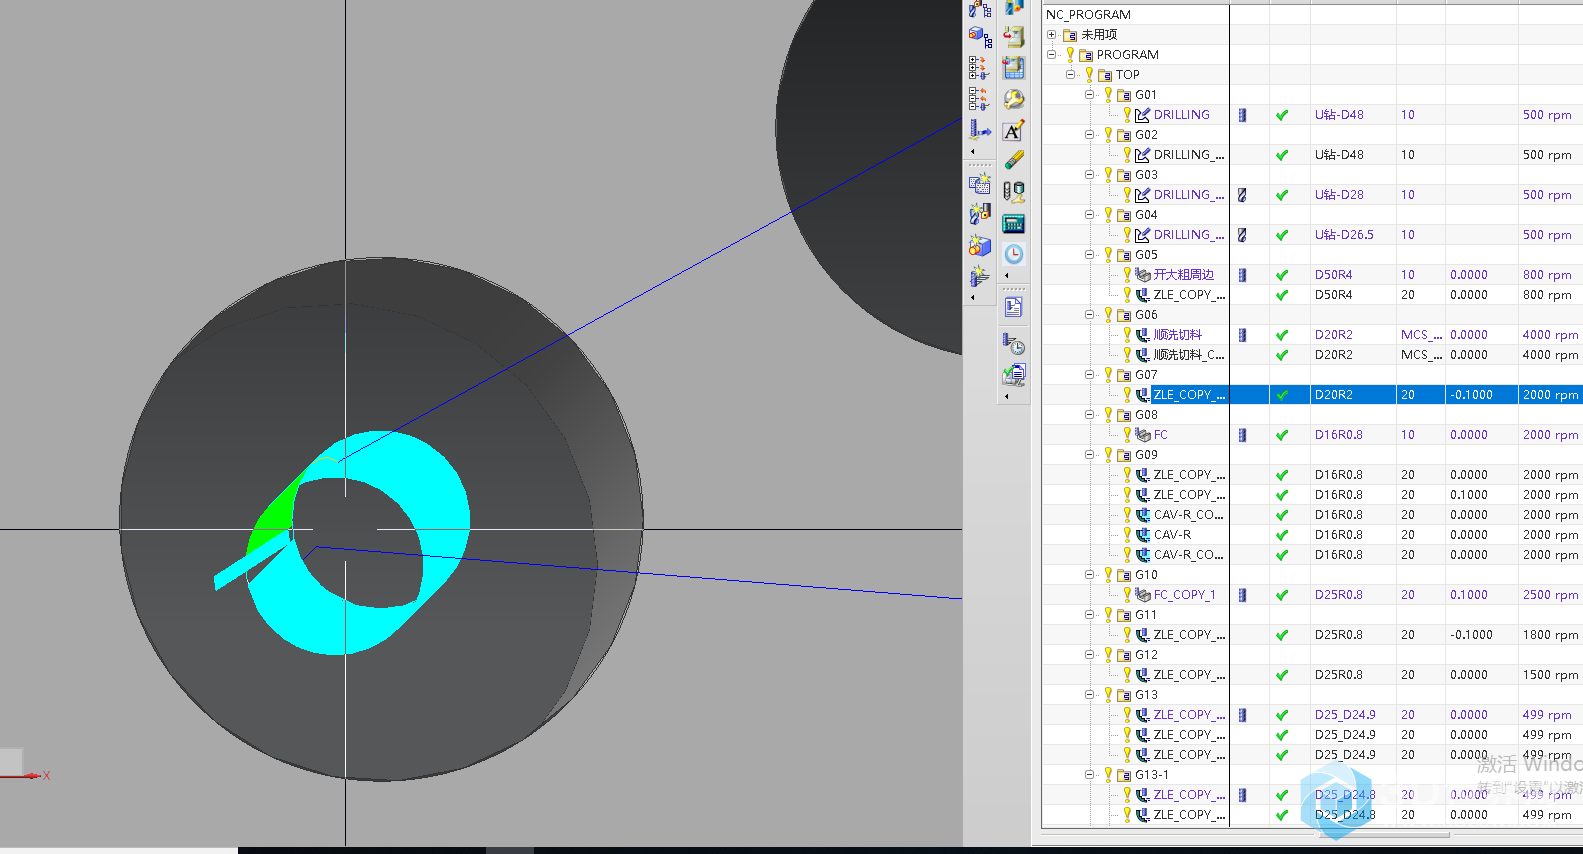Collapse the G01 group
This screenshot has height=854, width=1583.
[1090, 95]
